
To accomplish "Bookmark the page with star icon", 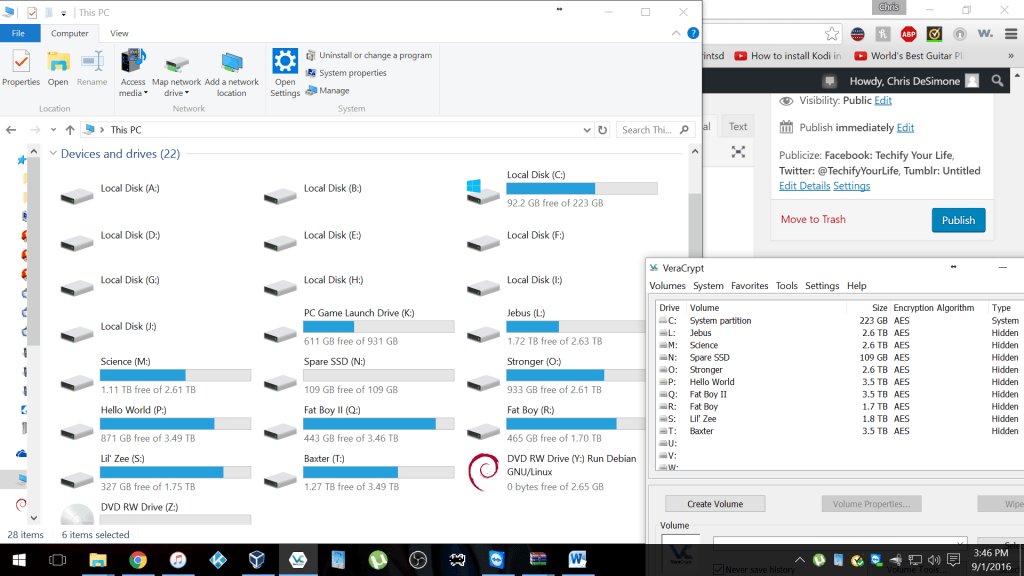I will pyautogui.click(x=831, y=34).
